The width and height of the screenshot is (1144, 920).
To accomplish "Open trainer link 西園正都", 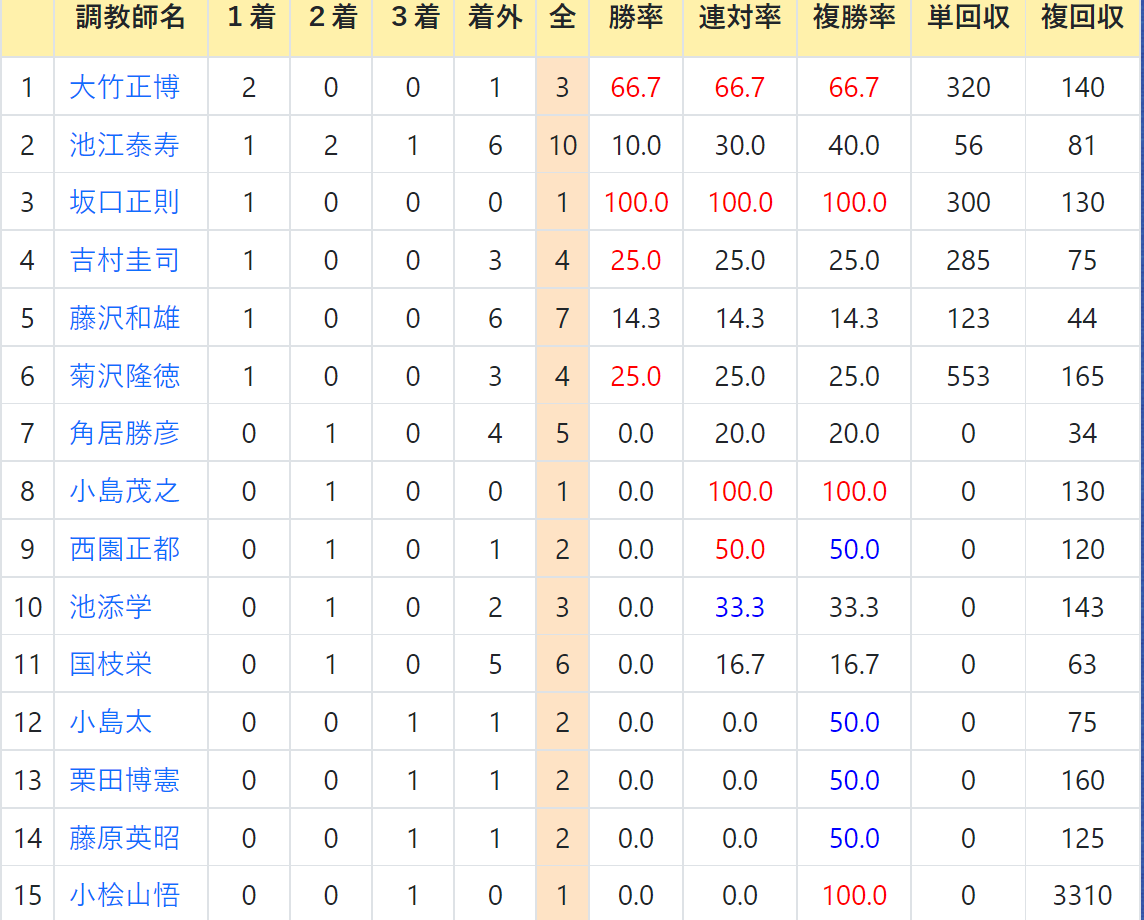I will [x=124, y=549].
